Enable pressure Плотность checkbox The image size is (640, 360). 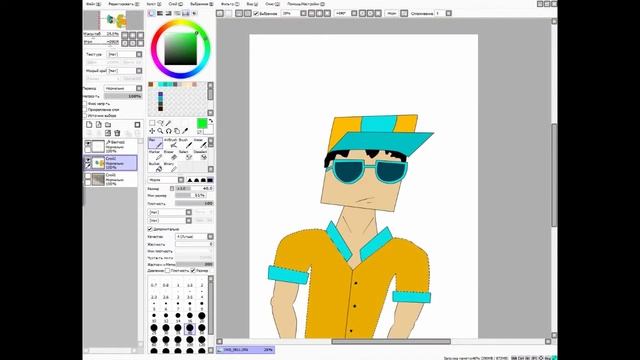point(167,270)
